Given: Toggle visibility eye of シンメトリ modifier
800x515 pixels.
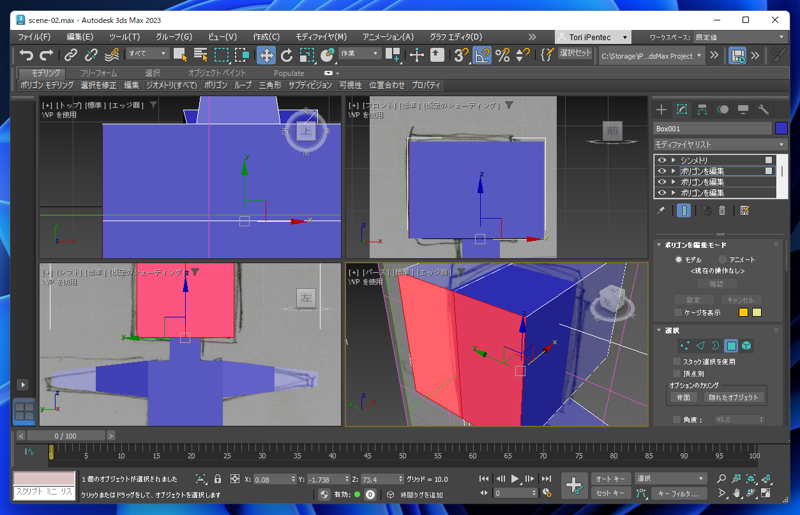Looking at the screenshot, I should tap(662, 160).
